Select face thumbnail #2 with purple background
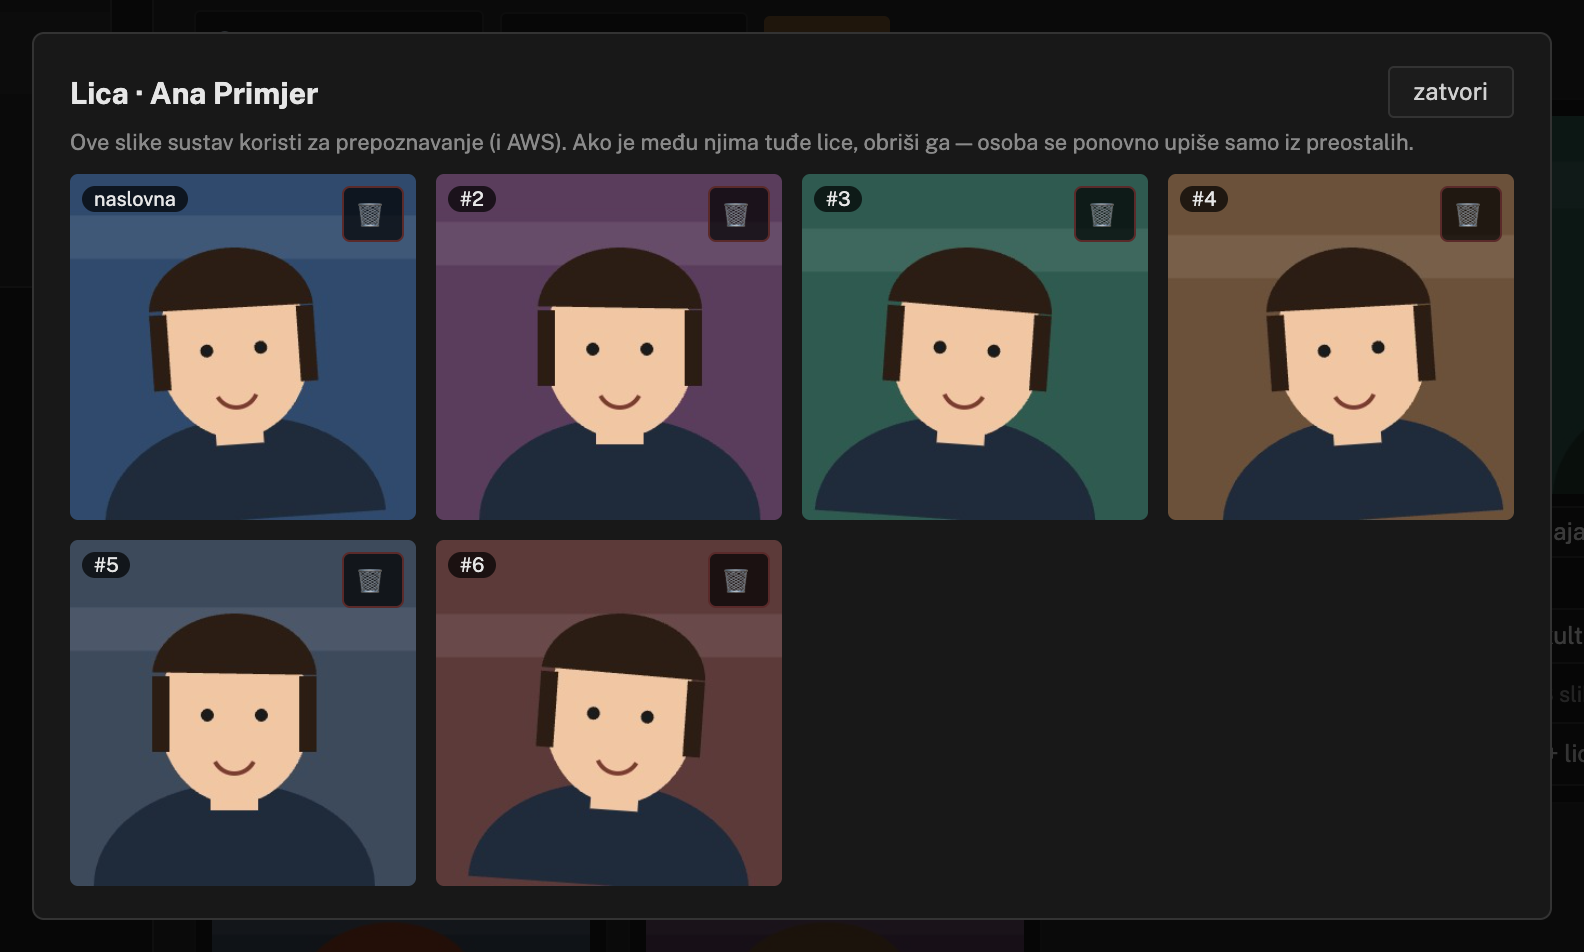 pos(609,347)
